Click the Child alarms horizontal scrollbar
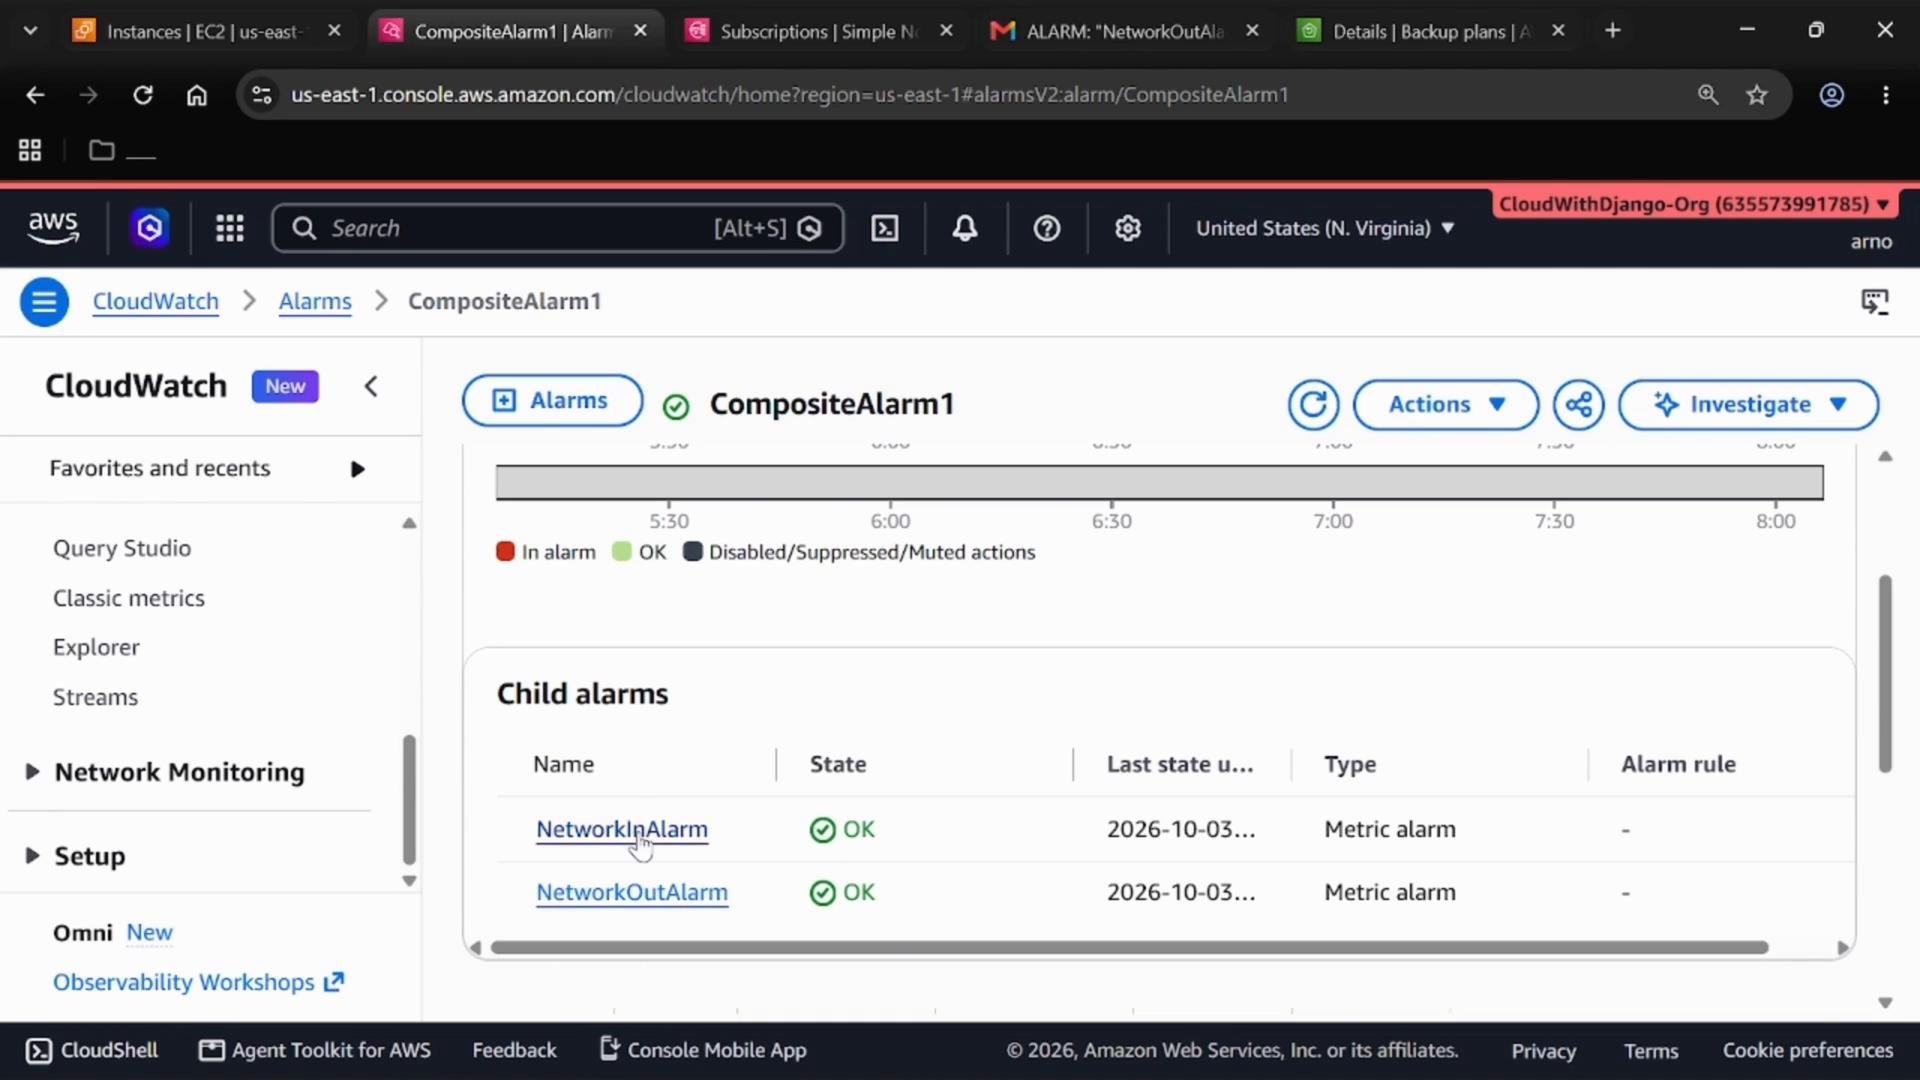Viewport: 1920px width, 1080px height. (1129, 947)
